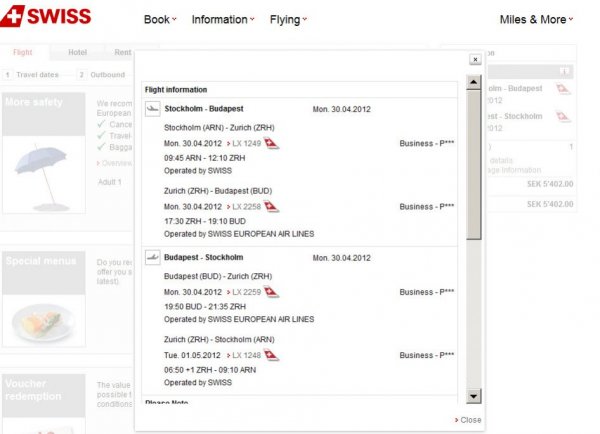Switch to the Hotel tab
This screenshot has height=434, width=600.
coord(77,52)
